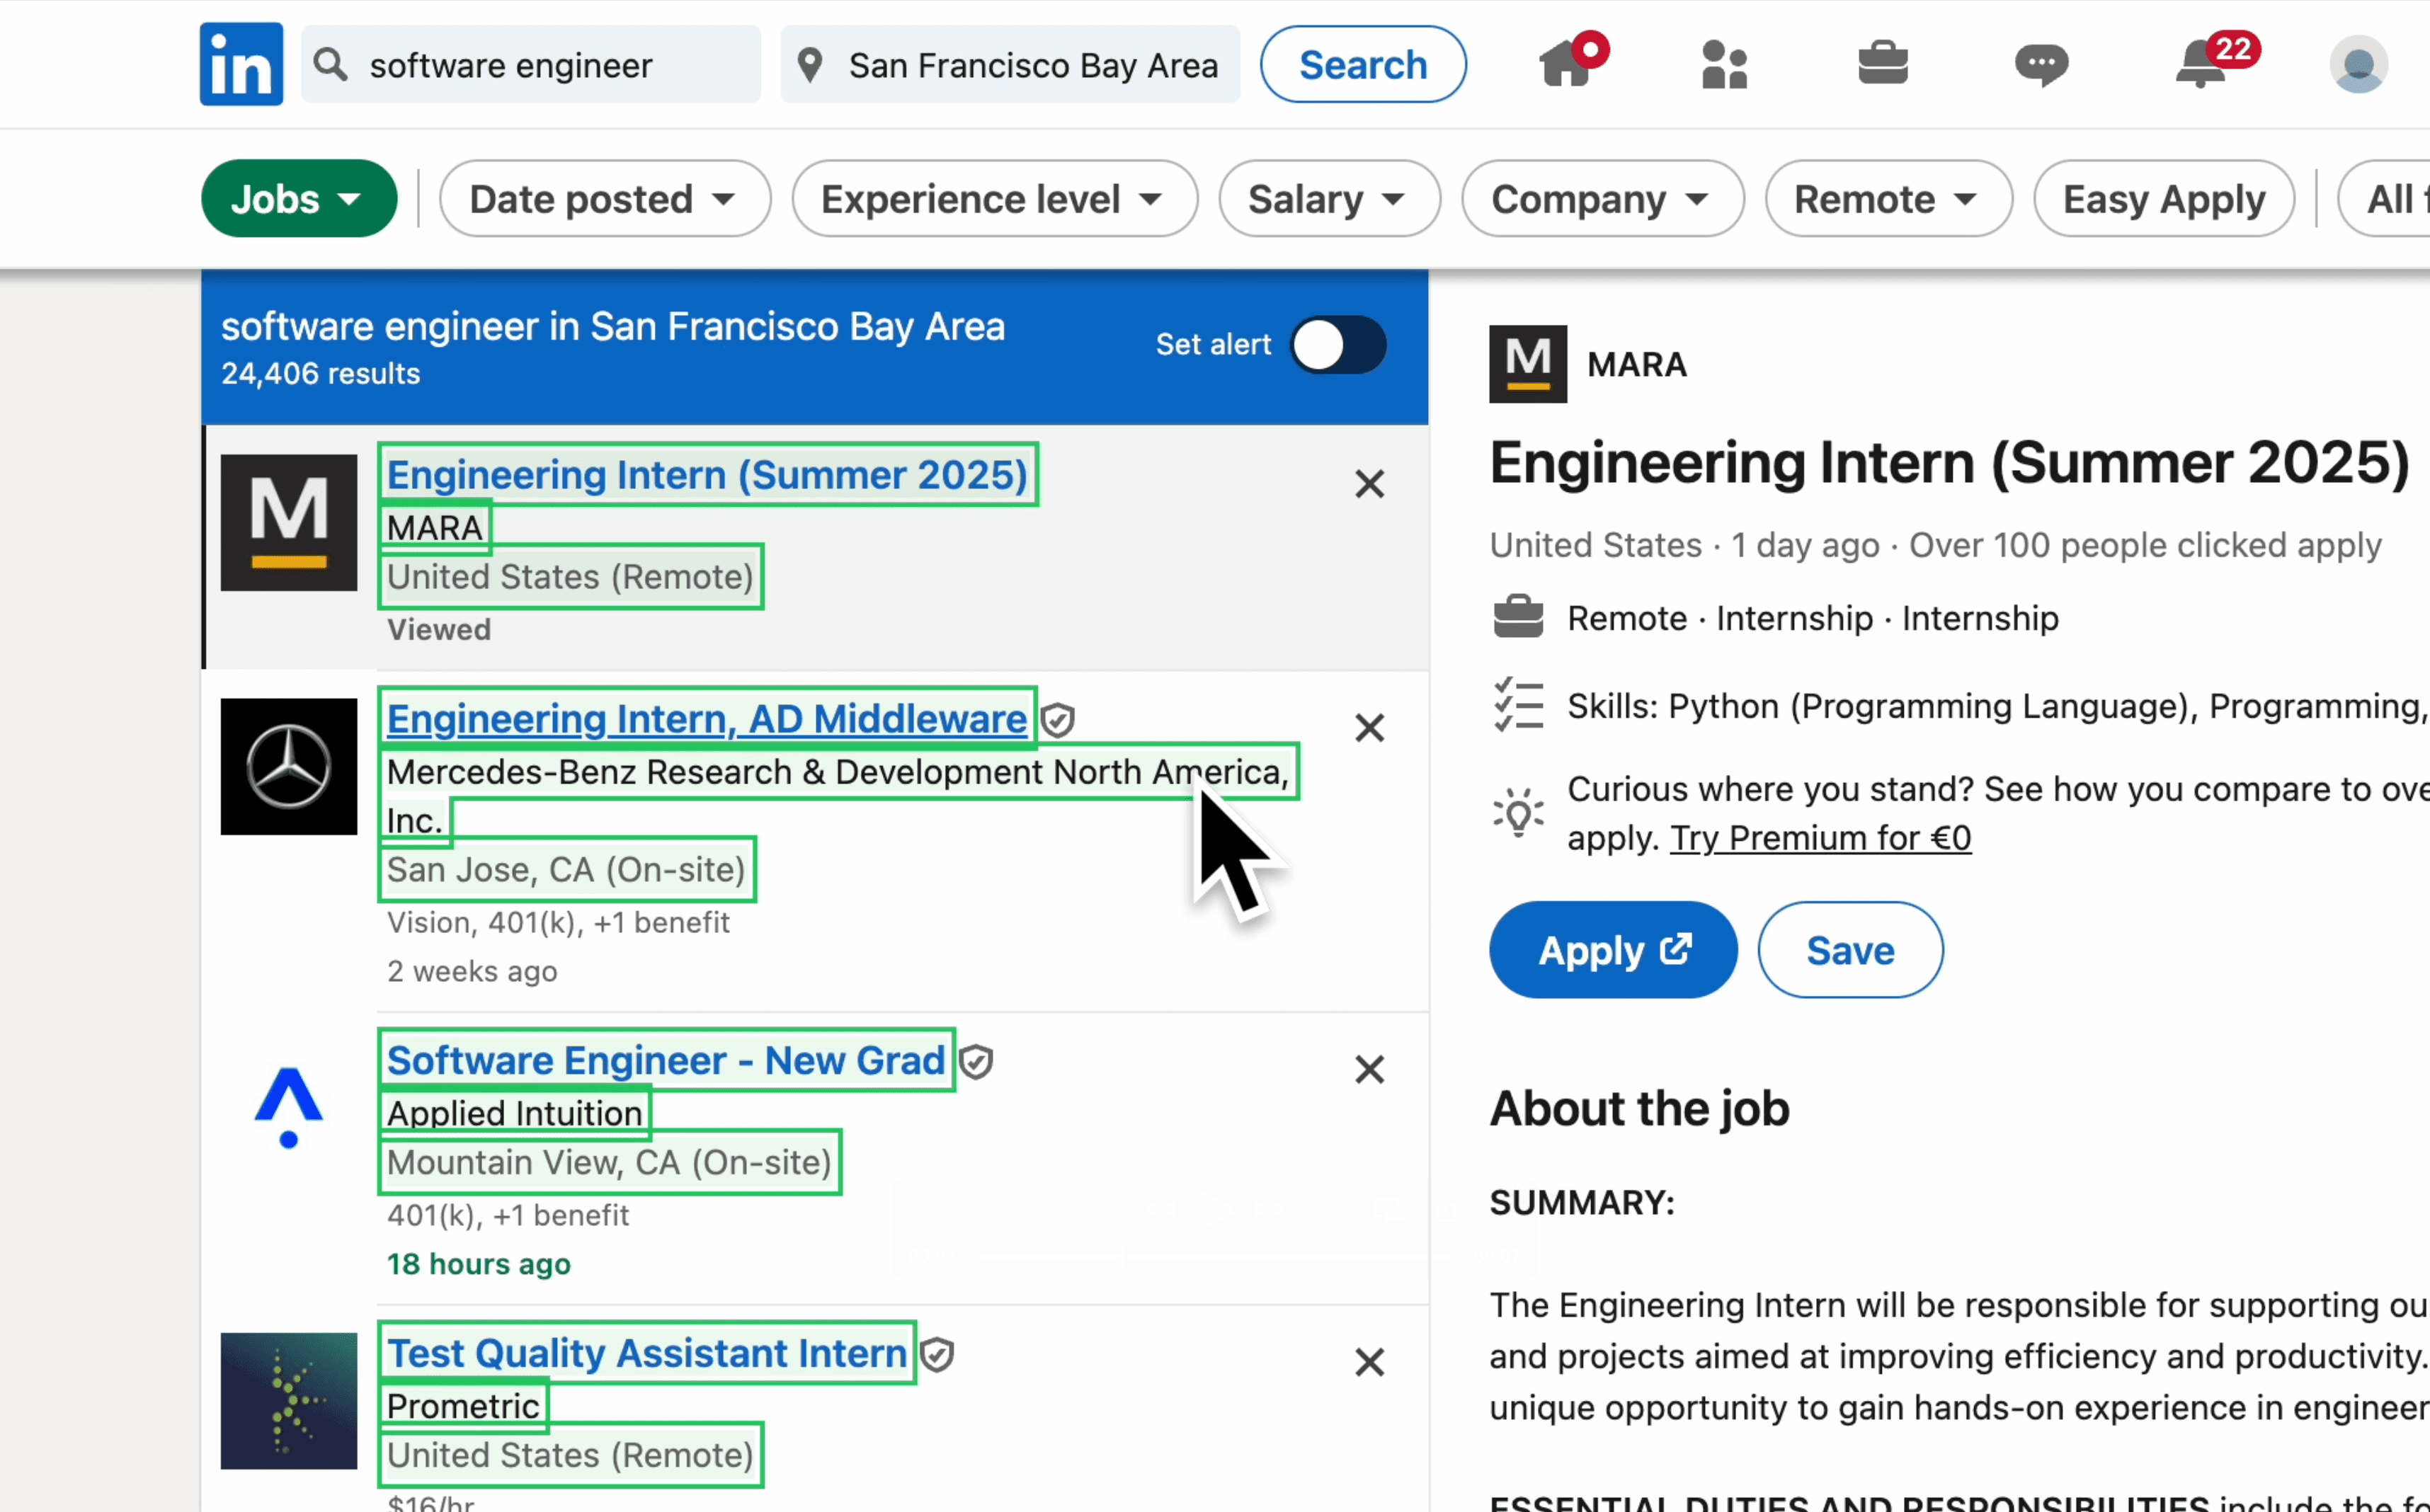Open the Jobs filter dropdown

299,199
